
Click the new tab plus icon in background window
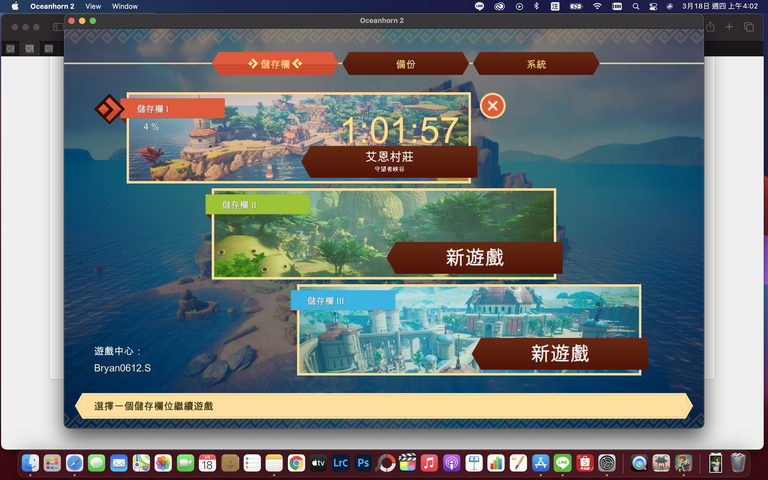tap(729, 27)
